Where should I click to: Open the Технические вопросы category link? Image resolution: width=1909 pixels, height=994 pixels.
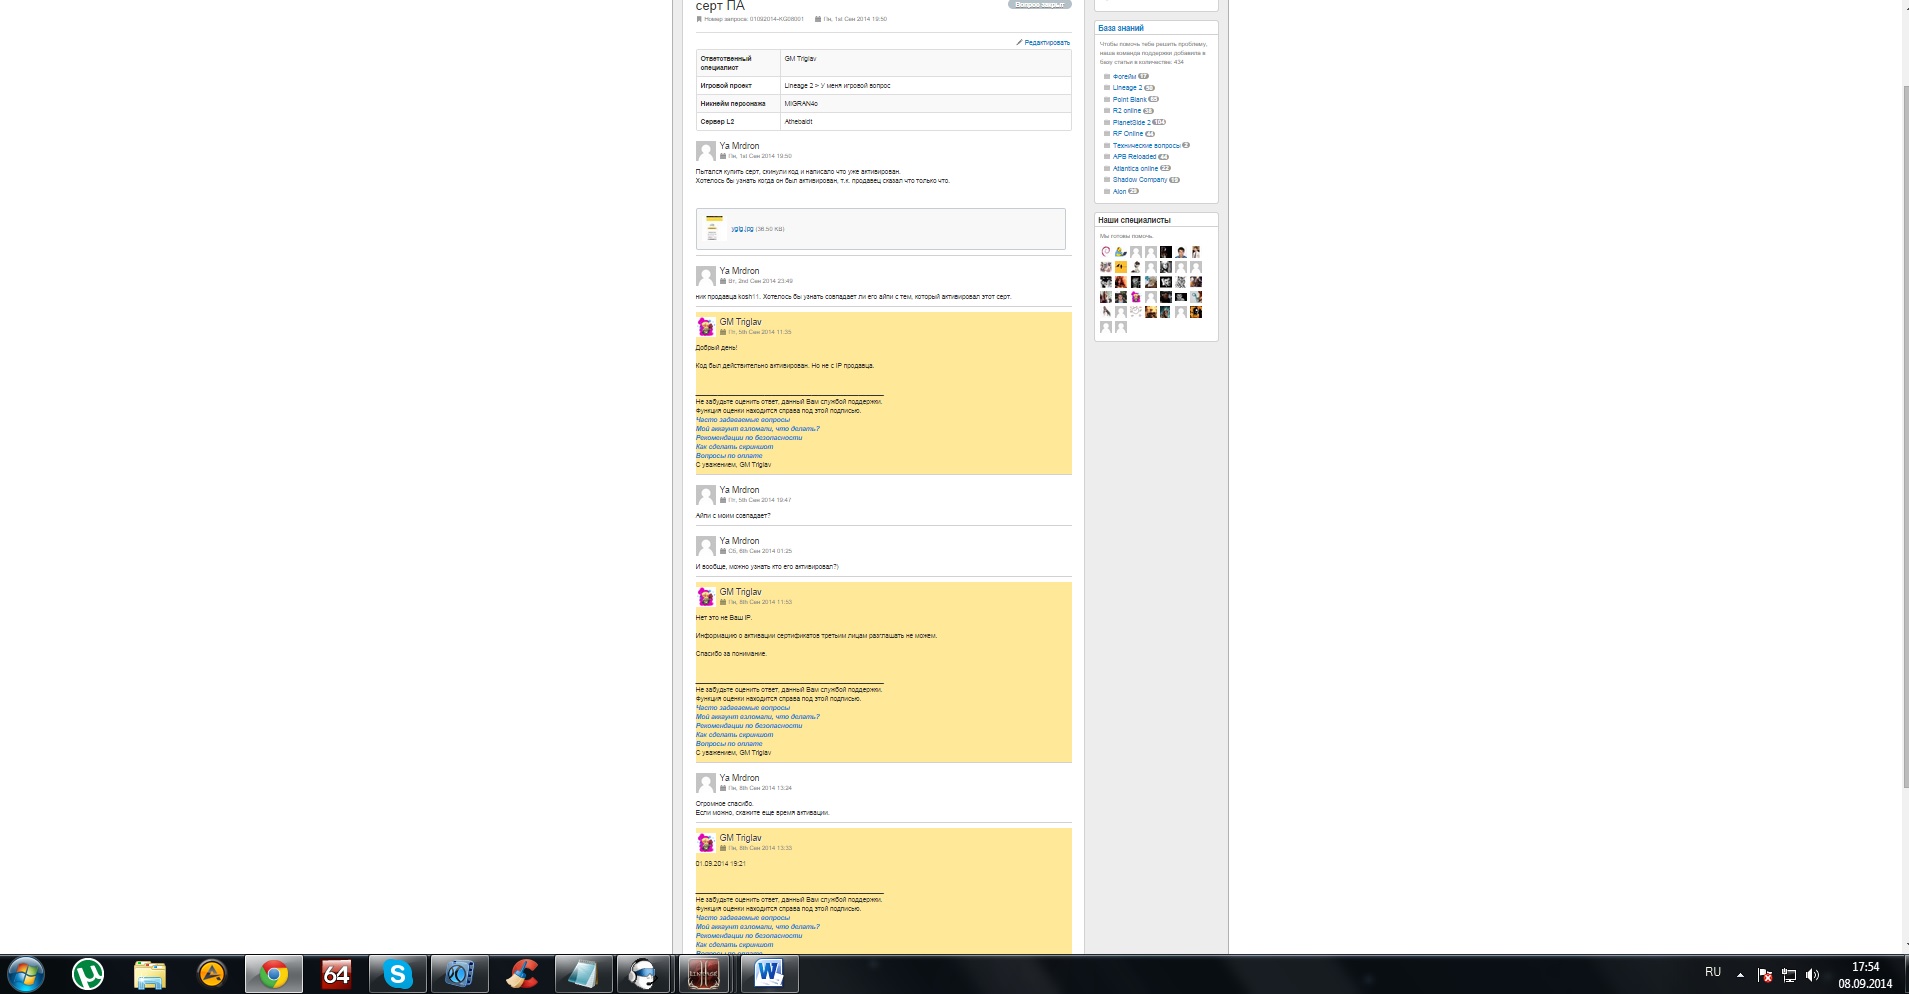pos(1146,145)
